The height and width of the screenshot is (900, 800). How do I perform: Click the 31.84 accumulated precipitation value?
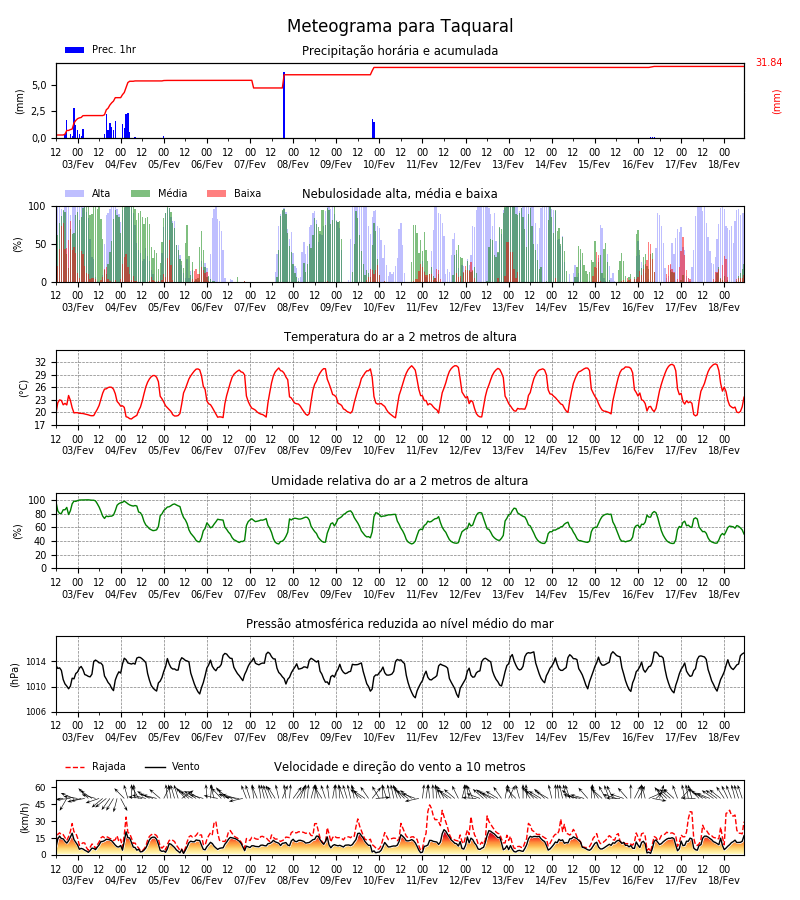coord(768,63)
